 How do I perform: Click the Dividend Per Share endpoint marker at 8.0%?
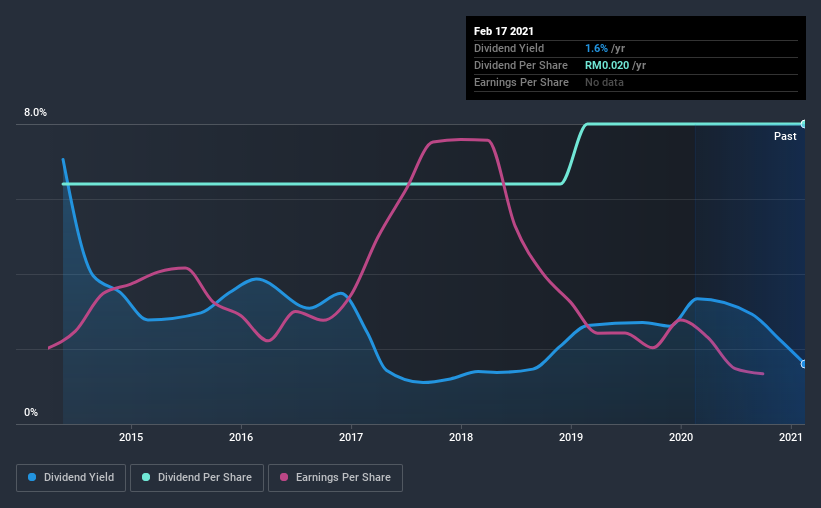click(x=803, y=124)
